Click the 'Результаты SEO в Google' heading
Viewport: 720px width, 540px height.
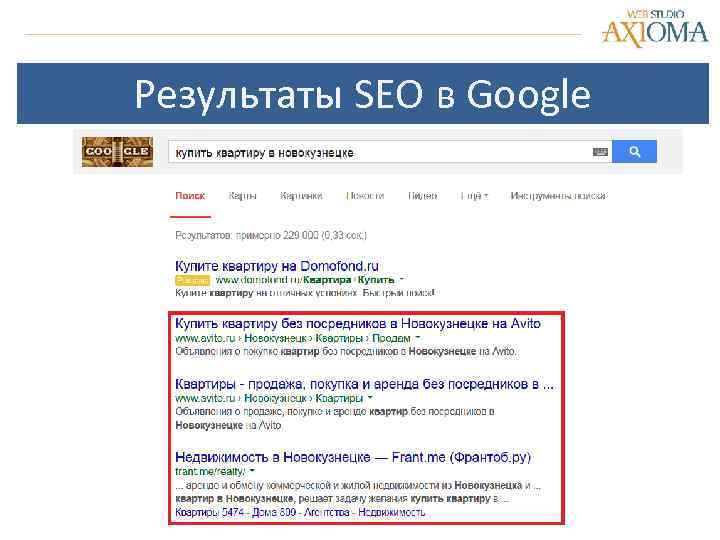coord(363,94)
